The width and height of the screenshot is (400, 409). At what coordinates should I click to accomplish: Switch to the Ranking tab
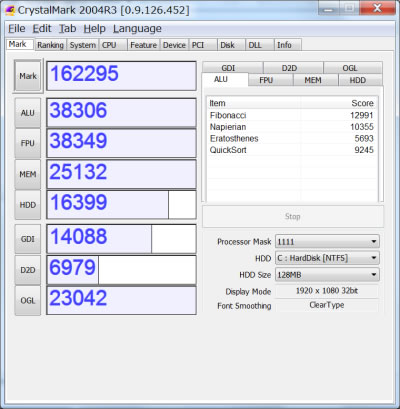point(50,45)
